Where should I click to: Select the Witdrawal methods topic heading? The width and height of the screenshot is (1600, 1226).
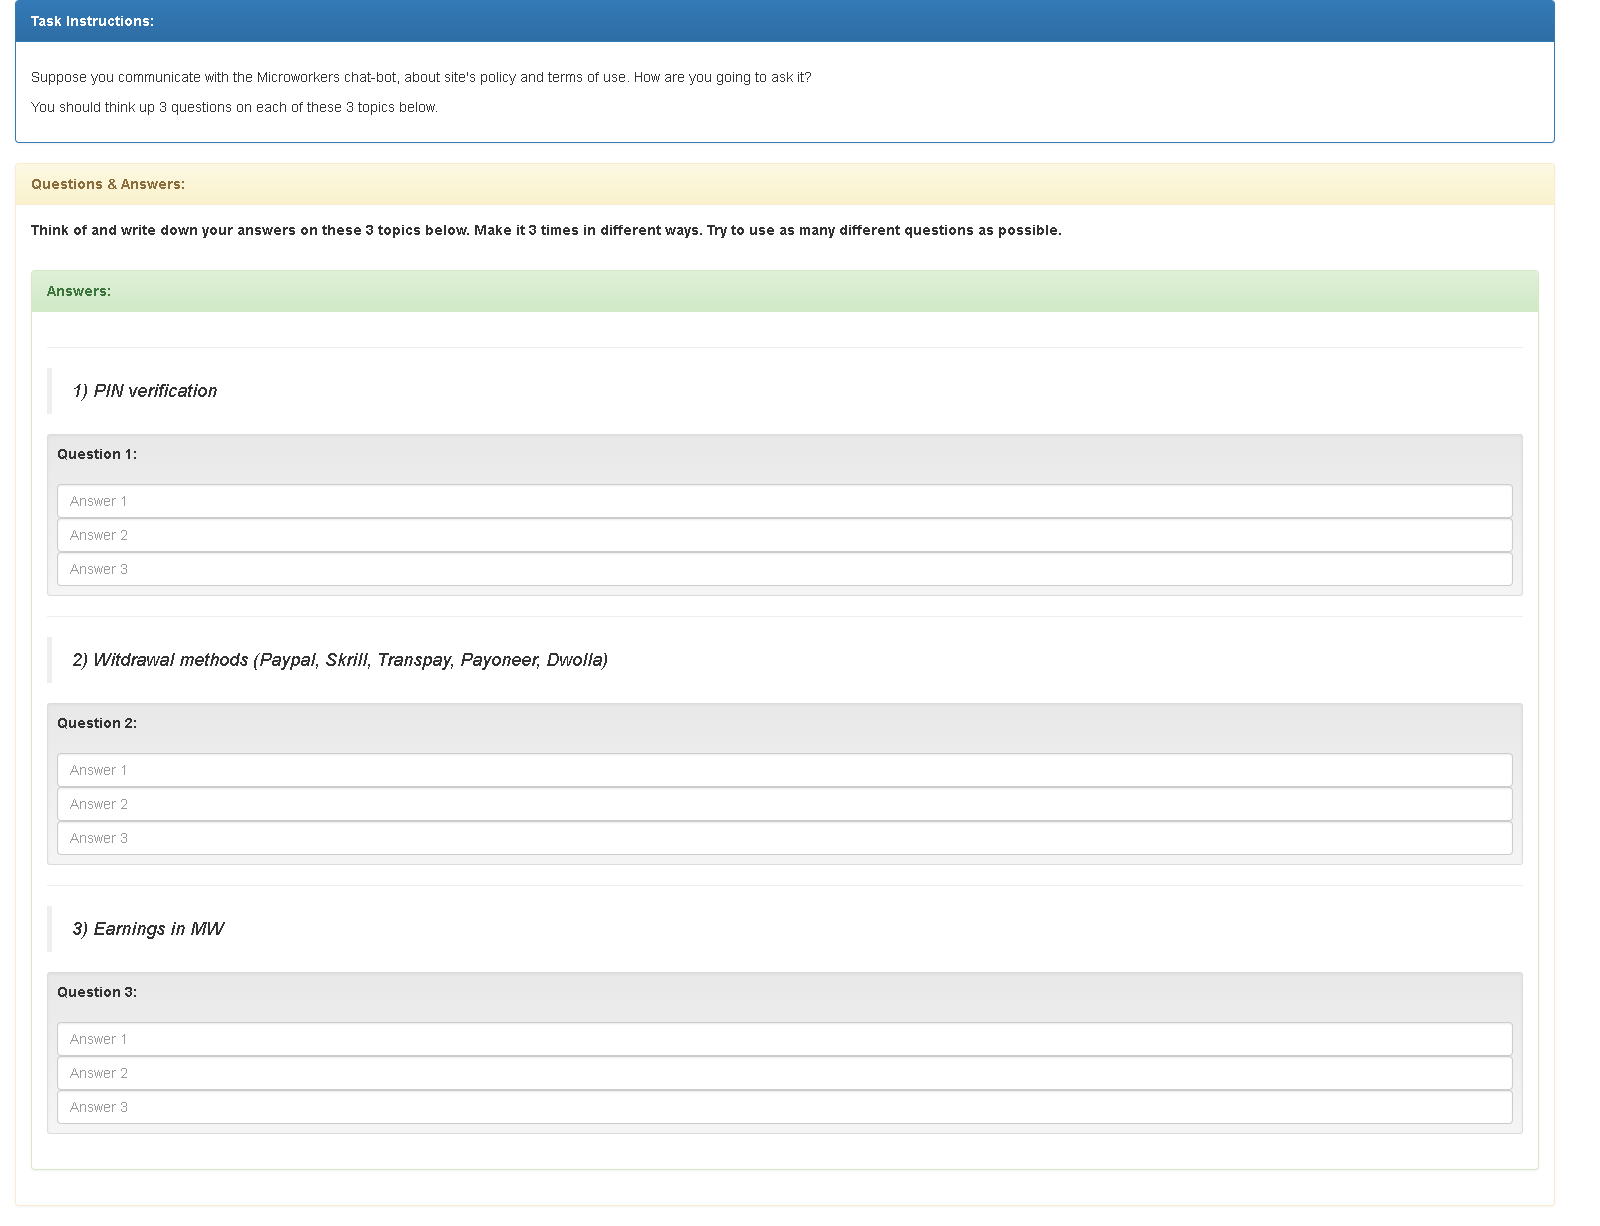click(x=340, y=660)
